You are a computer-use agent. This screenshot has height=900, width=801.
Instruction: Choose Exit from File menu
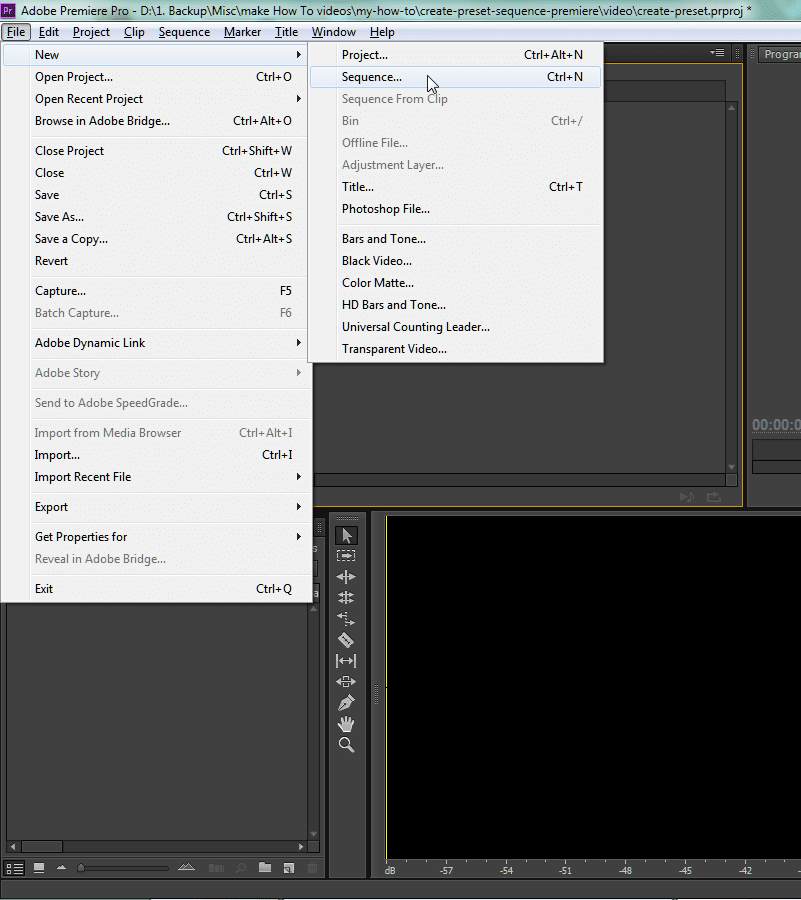point(155,589)
